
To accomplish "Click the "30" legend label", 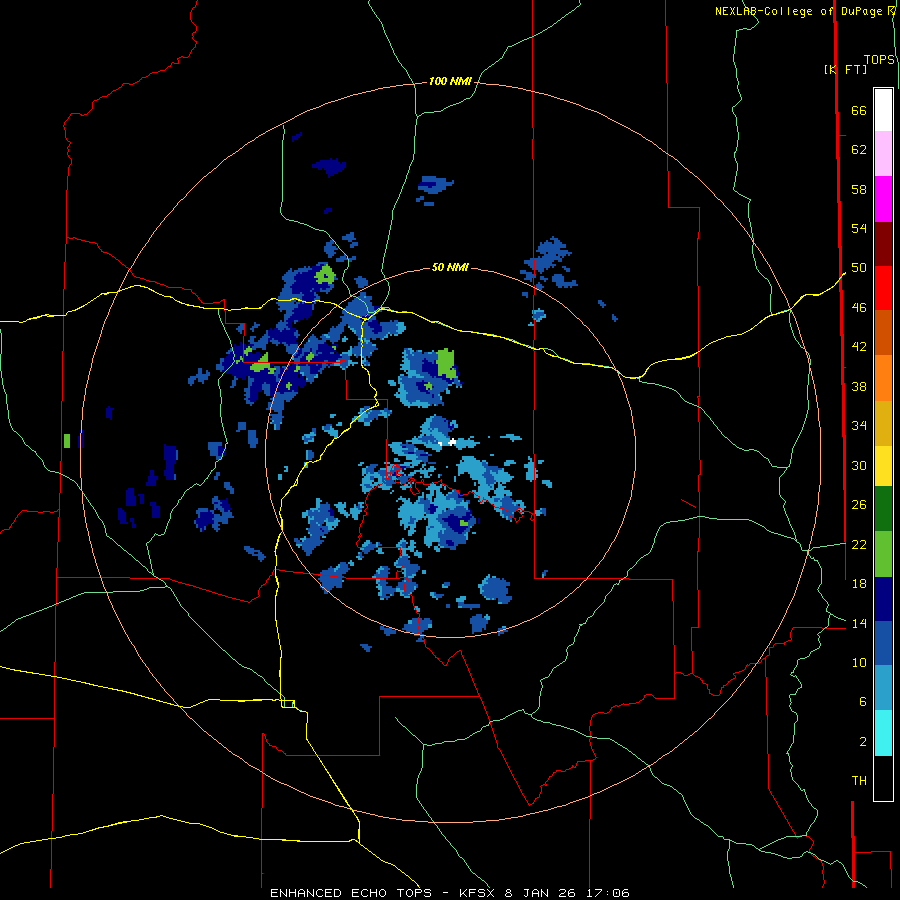I will (859, 465).
